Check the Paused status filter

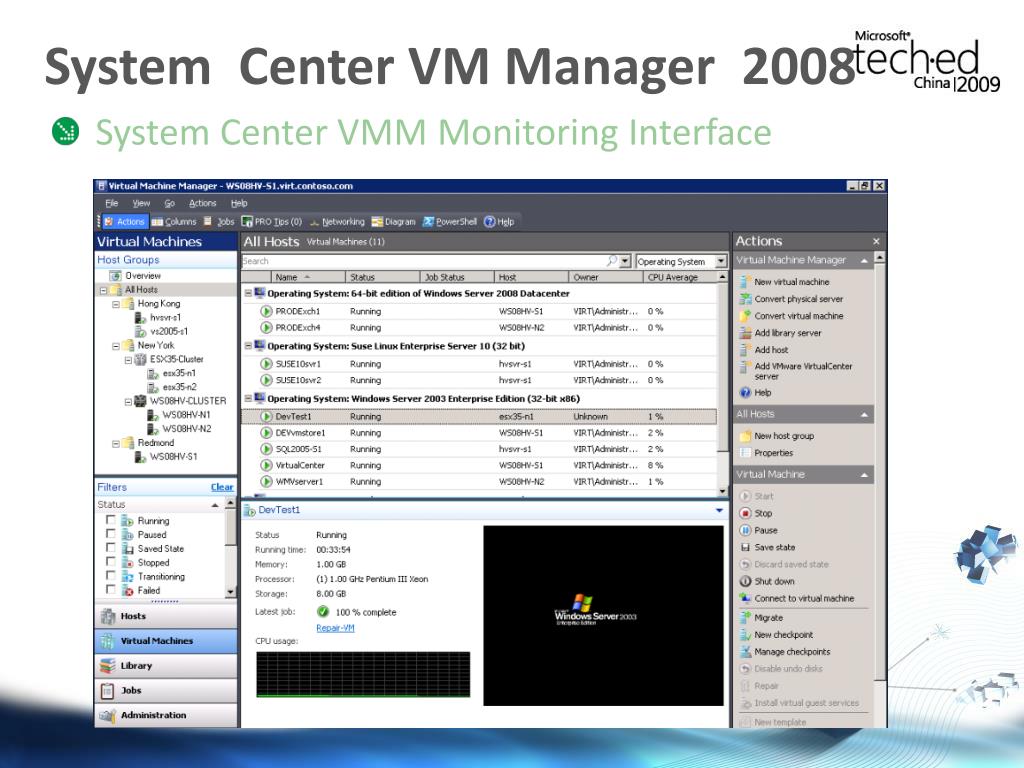coord(110,534)
